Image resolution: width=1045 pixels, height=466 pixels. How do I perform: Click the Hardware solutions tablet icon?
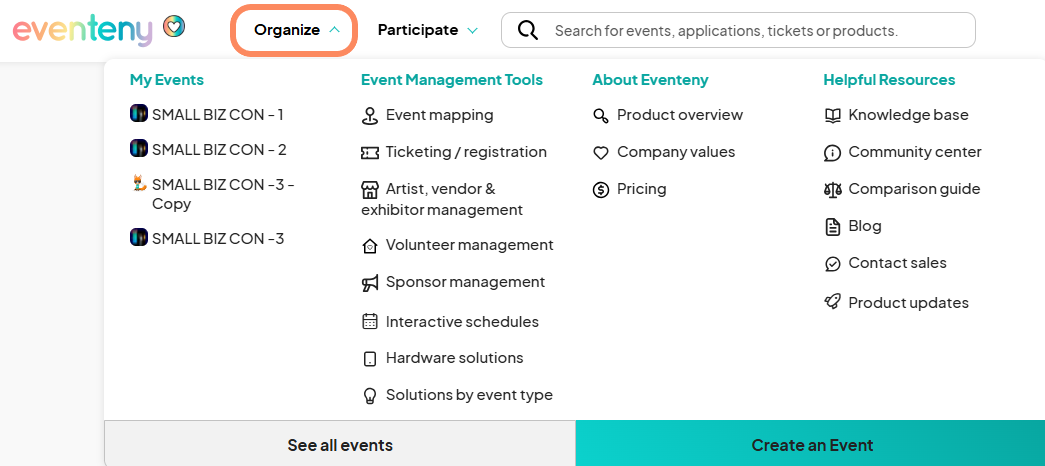point(369,359)
